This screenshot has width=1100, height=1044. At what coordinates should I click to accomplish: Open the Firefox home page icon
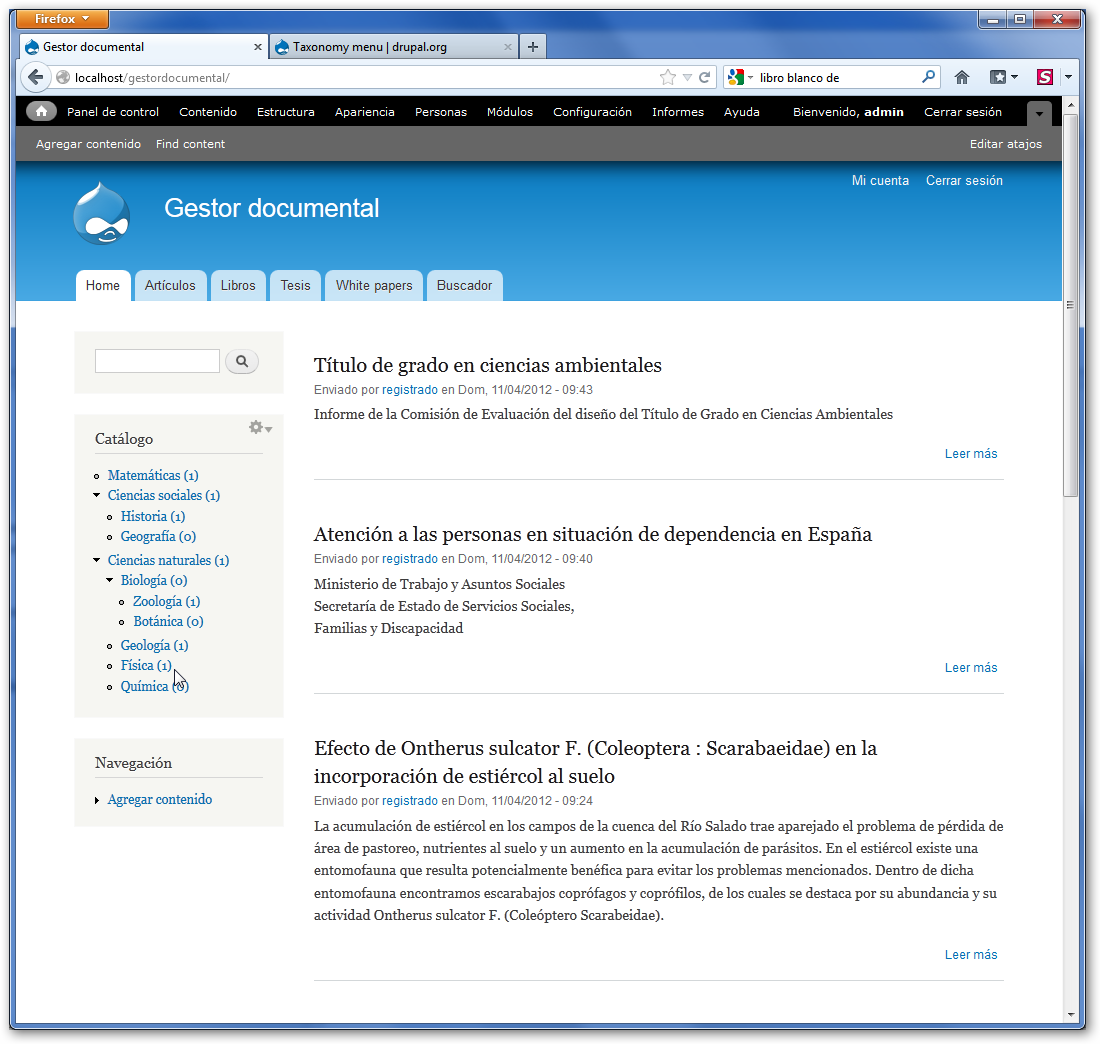[x=962, y=77]
